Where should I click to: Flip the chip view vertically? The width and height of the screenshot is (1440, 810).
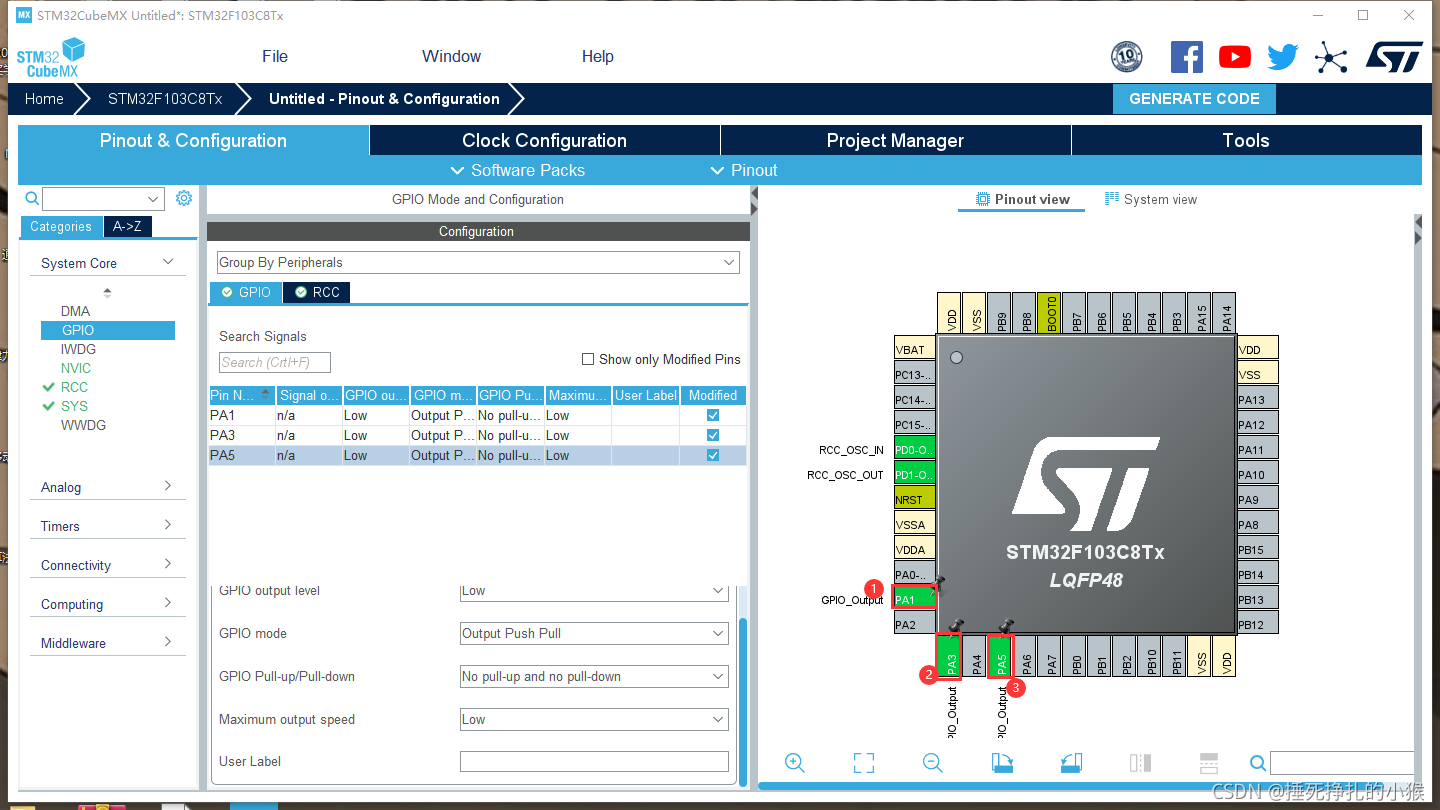point(1208,763)
